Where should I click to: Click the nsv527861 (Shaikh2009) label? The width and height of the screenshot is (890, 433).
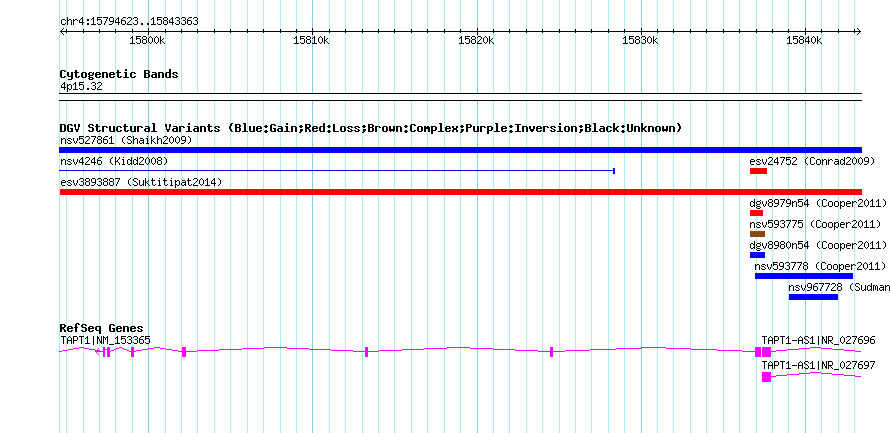click(x=126, y=140)
